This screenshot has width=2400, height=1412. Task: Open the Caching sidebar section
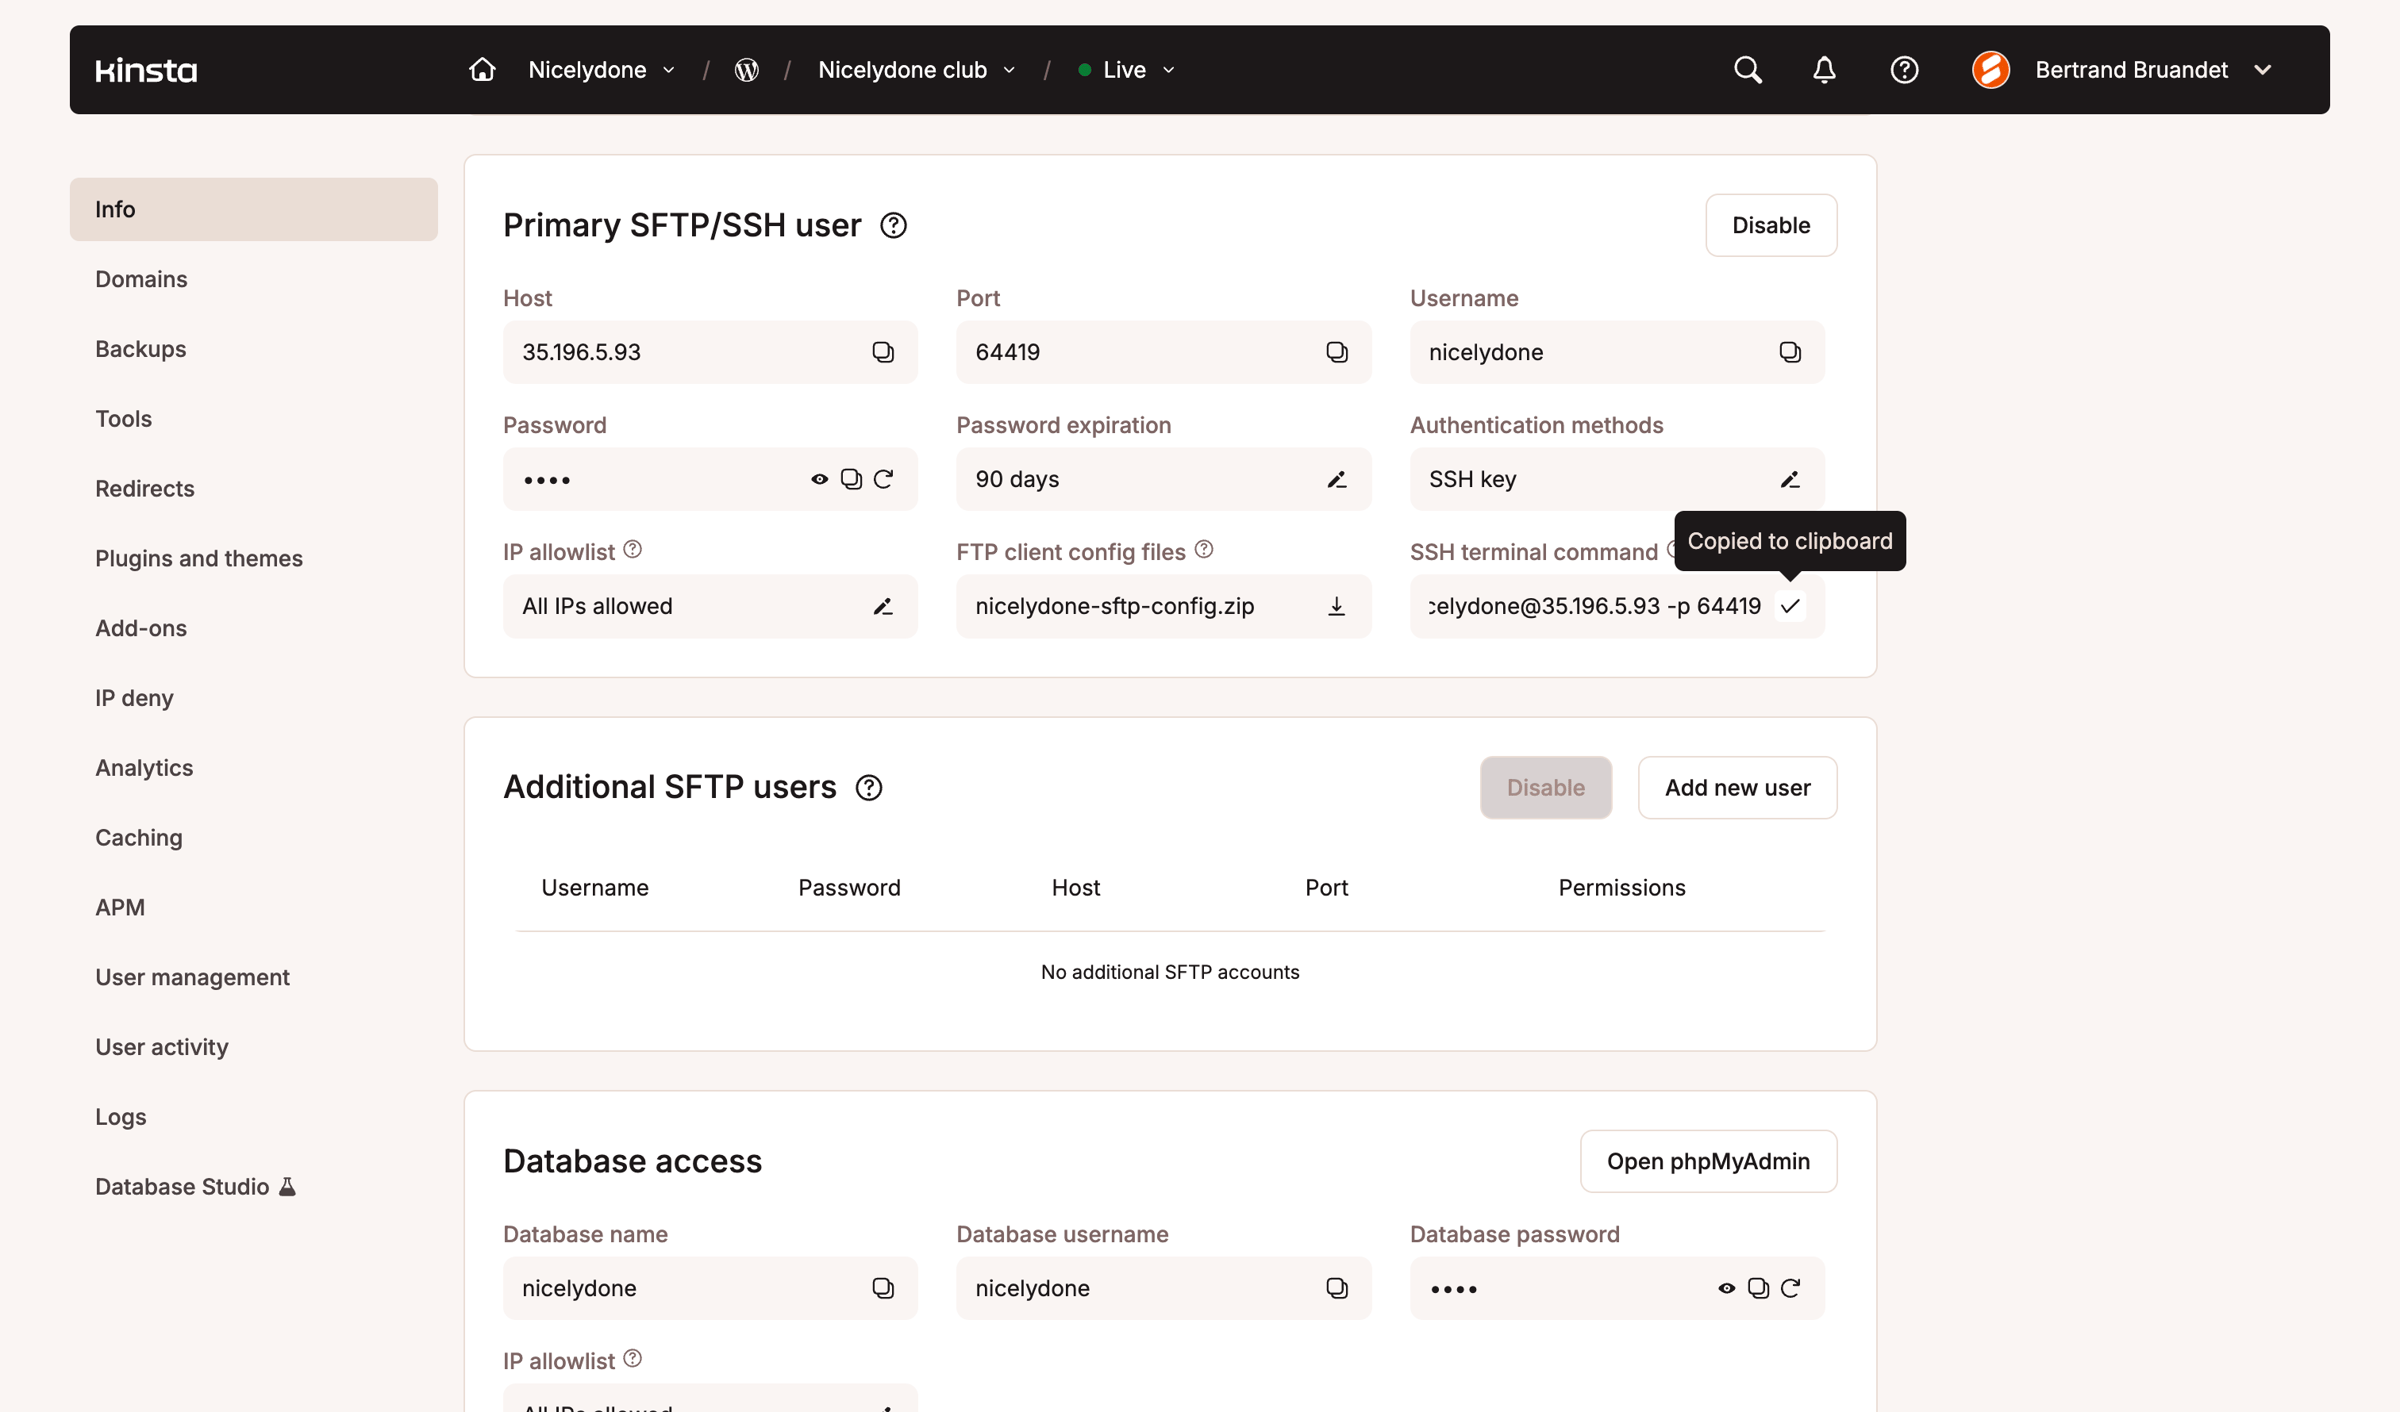point(253,837)
